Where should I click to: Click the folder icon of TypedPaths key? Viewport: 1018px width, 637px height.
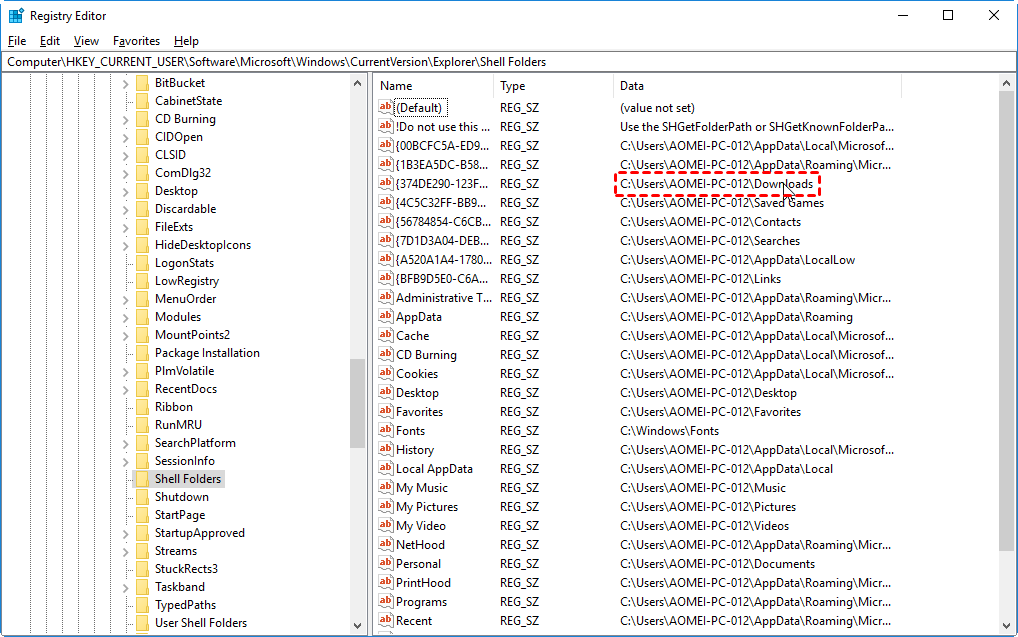point(142,605)
